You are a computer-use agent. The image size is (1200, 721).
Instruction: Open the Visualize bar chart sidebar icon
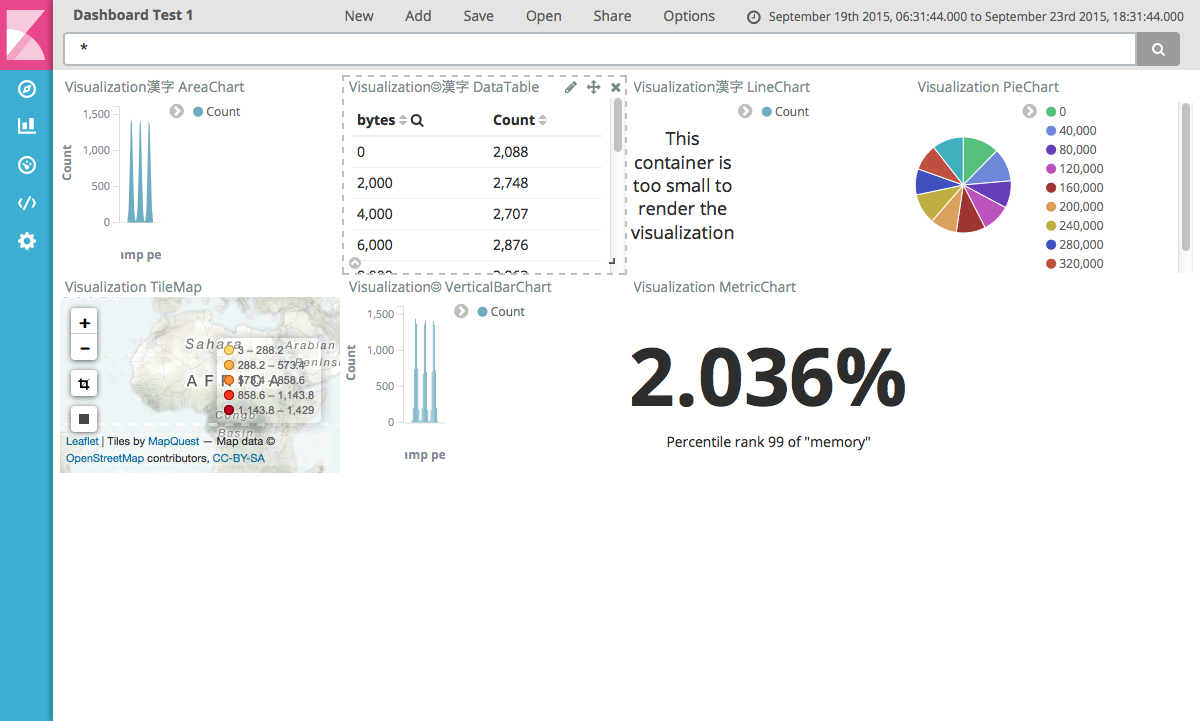click(x=27, y=126)
